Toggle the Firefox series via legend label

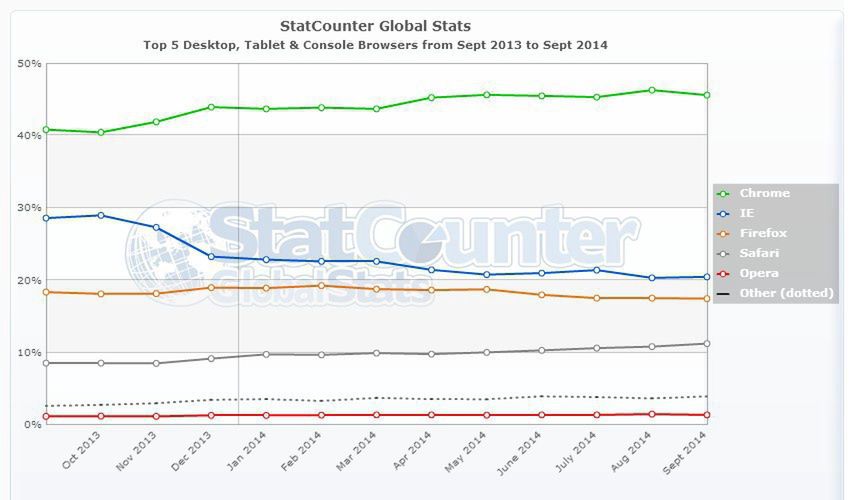point(764,233)
